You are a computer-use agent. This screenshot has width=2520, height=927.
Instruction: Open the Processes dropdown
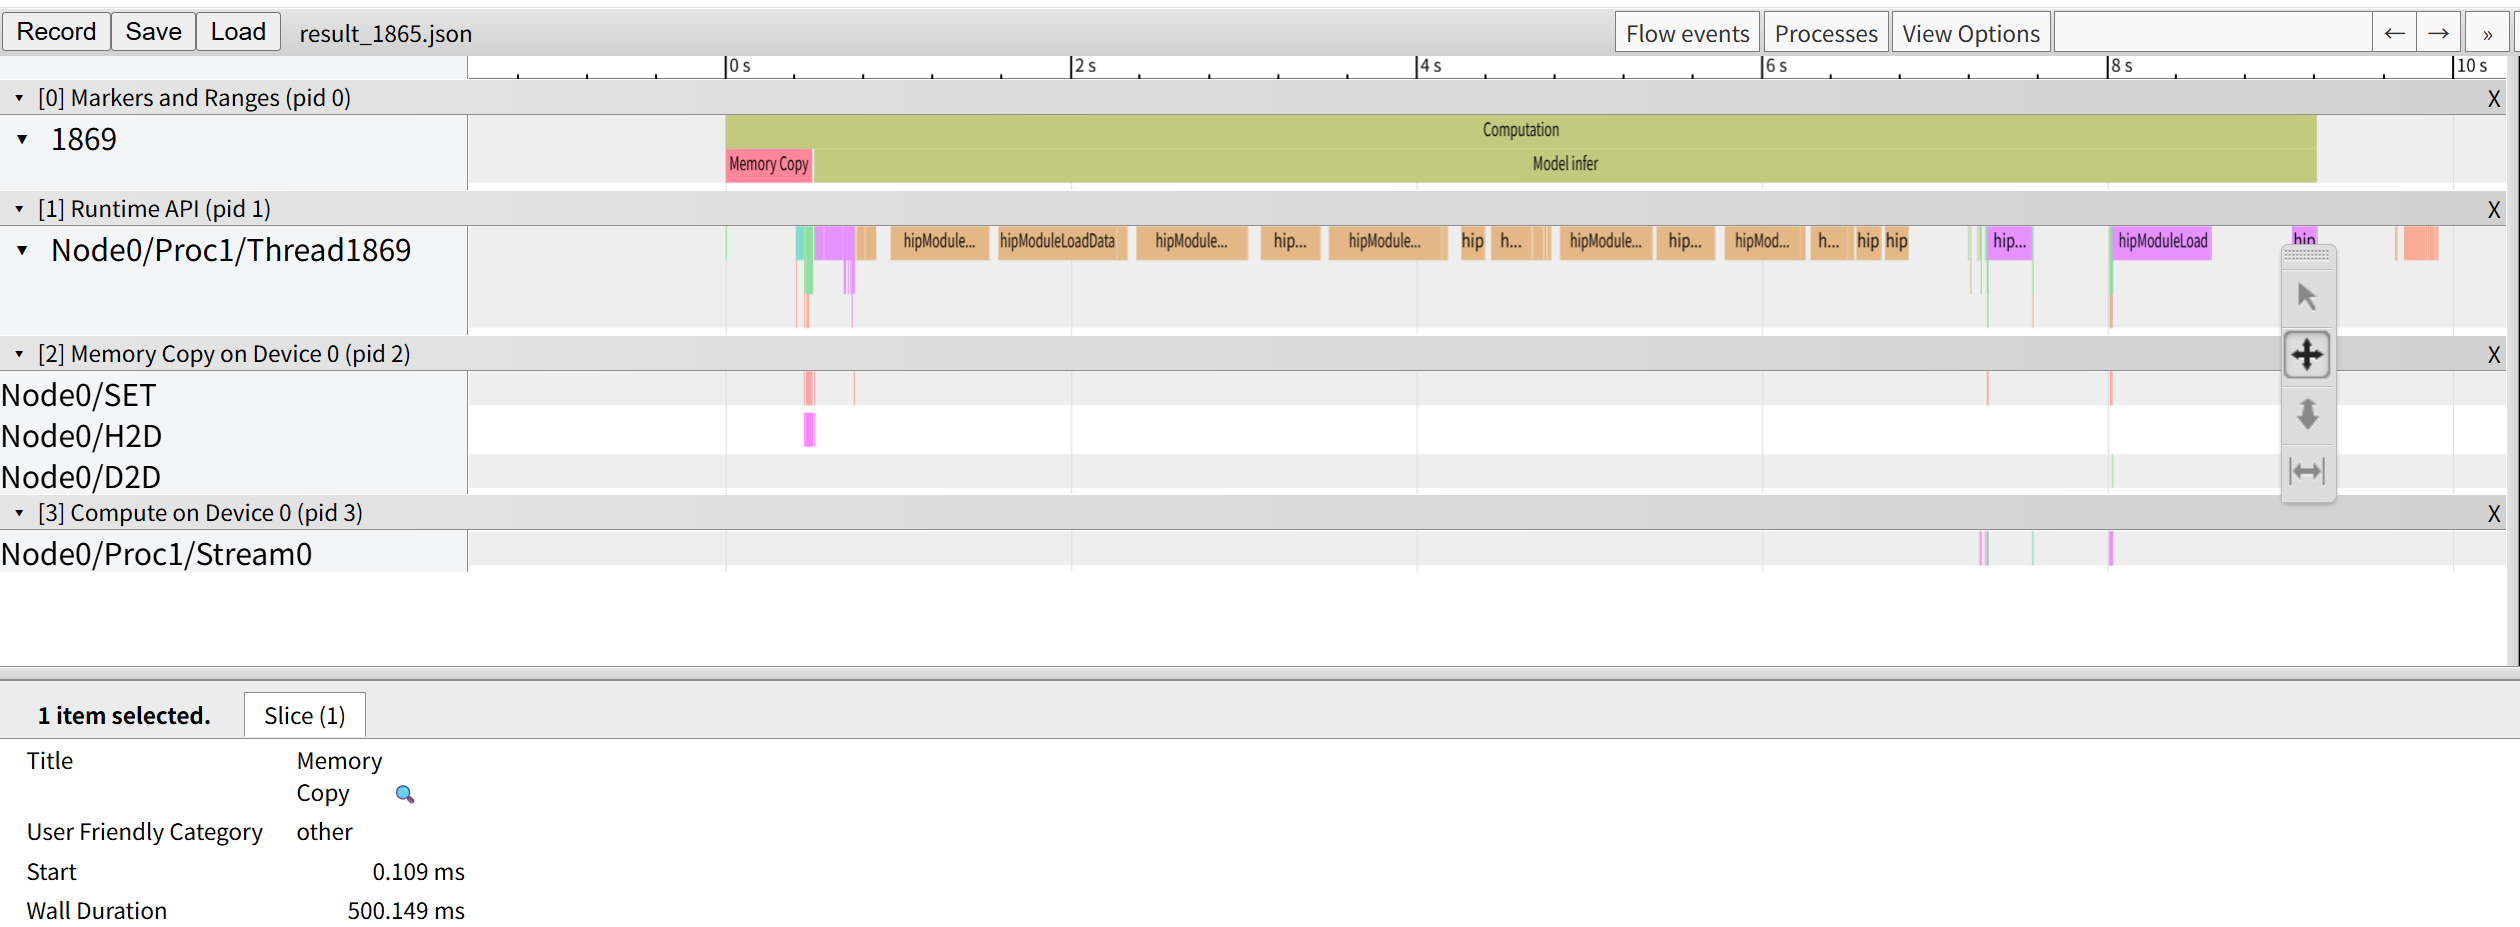tap(1825, 31)
